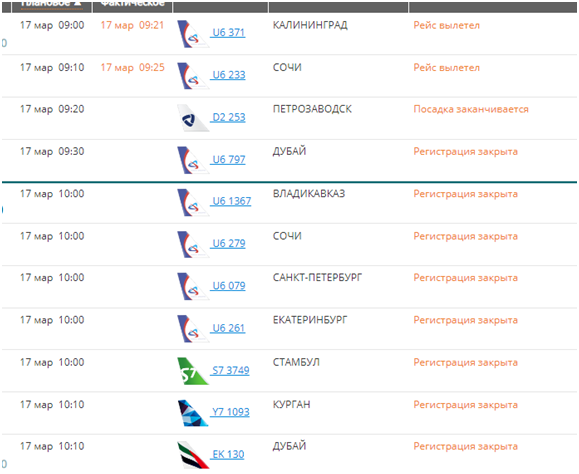Click S7 green tail logo for Istanbul flight

193,371
